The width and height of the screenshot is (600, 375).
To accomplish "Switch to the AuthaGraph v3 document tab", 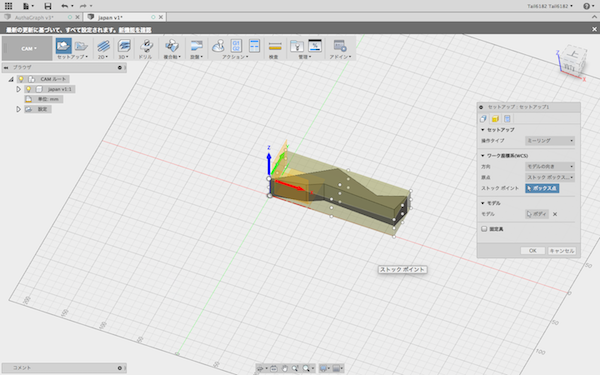I will coord(34,17).
